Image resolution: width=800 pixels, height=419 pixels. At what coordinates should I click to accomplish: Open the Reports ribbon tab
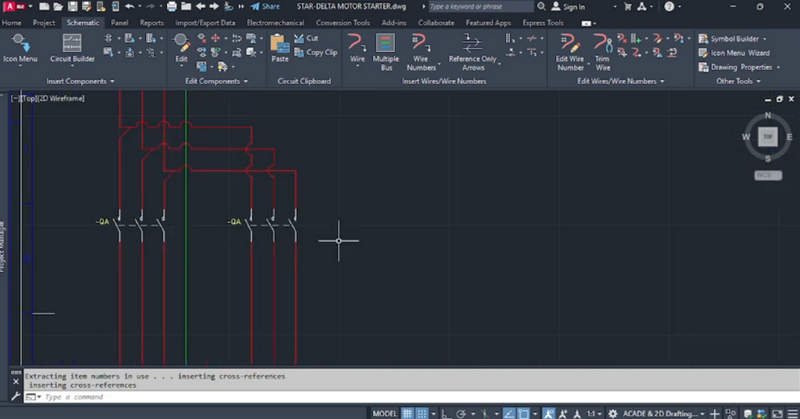(152, 23)
